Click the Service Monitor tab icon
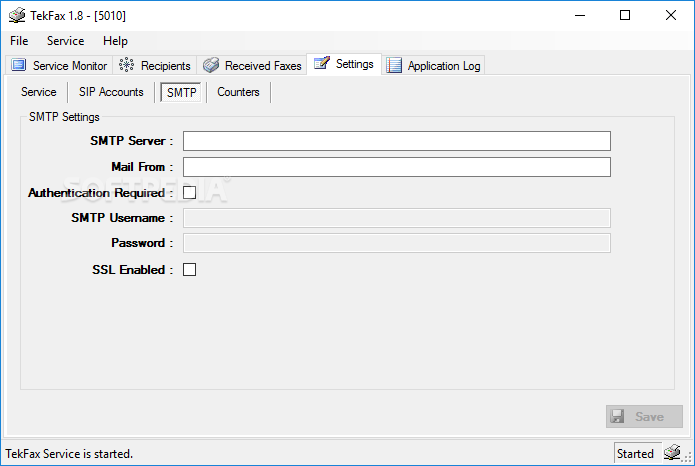Image resolution: width=695 pixels, height=466 pixels. [x=19, y=65]
